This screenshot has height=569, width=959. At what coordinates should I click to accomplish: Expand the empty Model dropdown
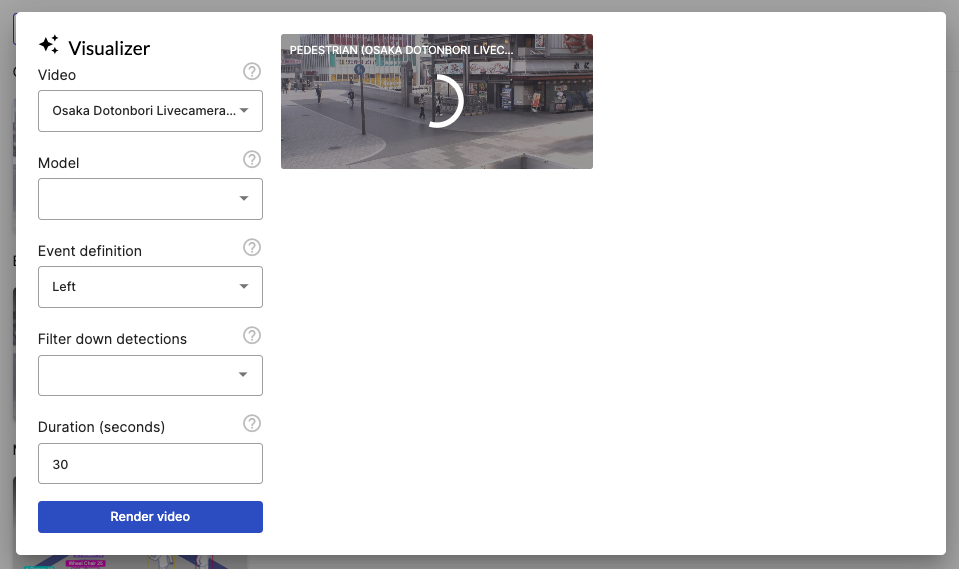[x=150, y=199]
